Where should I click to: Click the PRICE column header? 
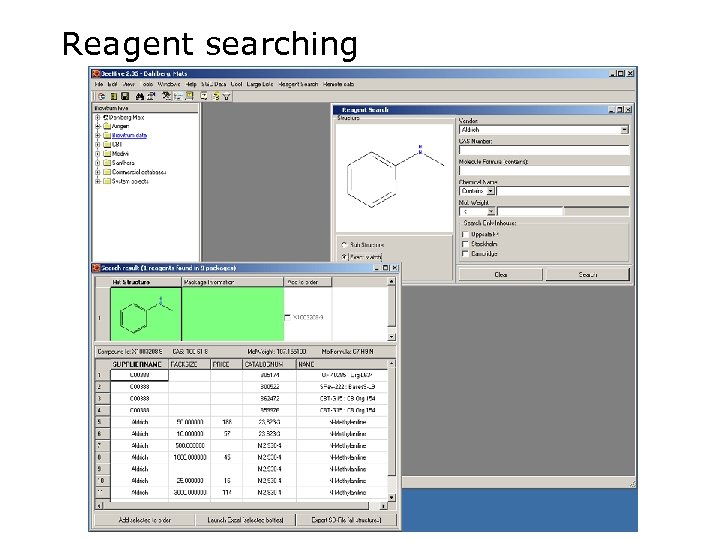[226, 364]
